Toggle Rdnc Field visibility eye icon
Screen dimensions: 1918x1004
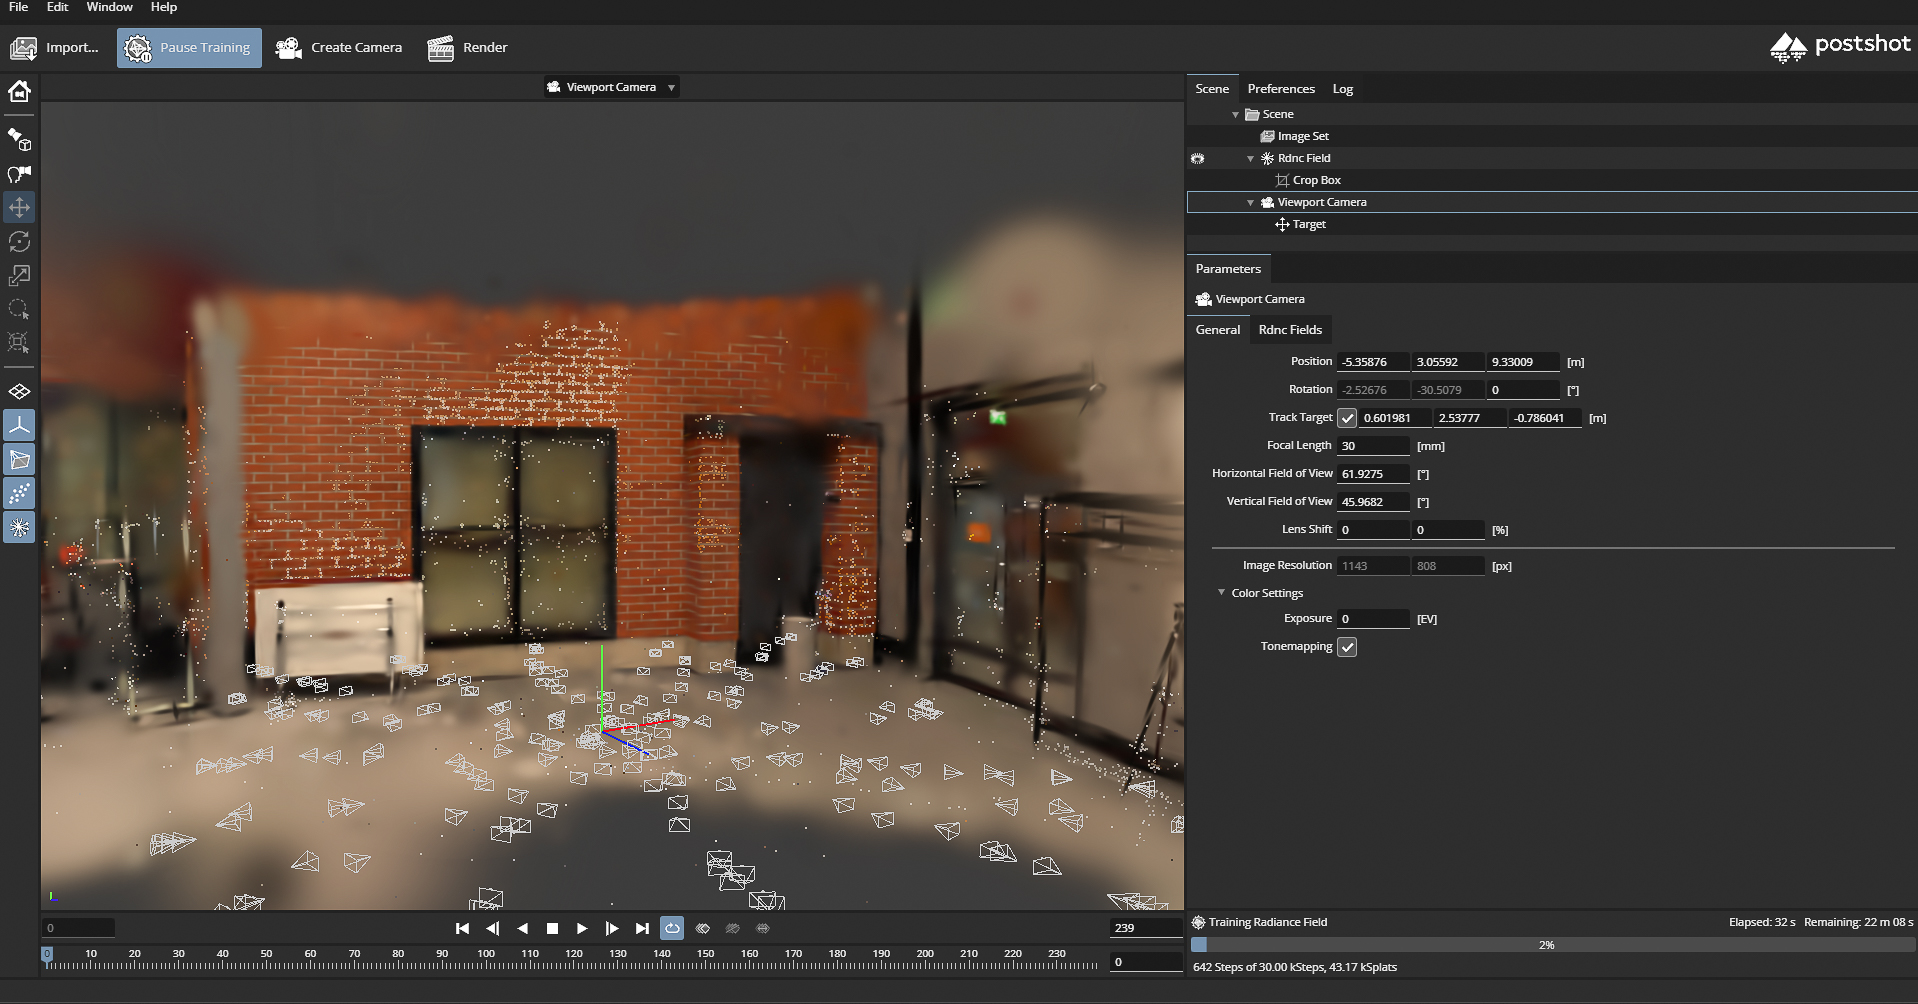(x=1197, y=159)
